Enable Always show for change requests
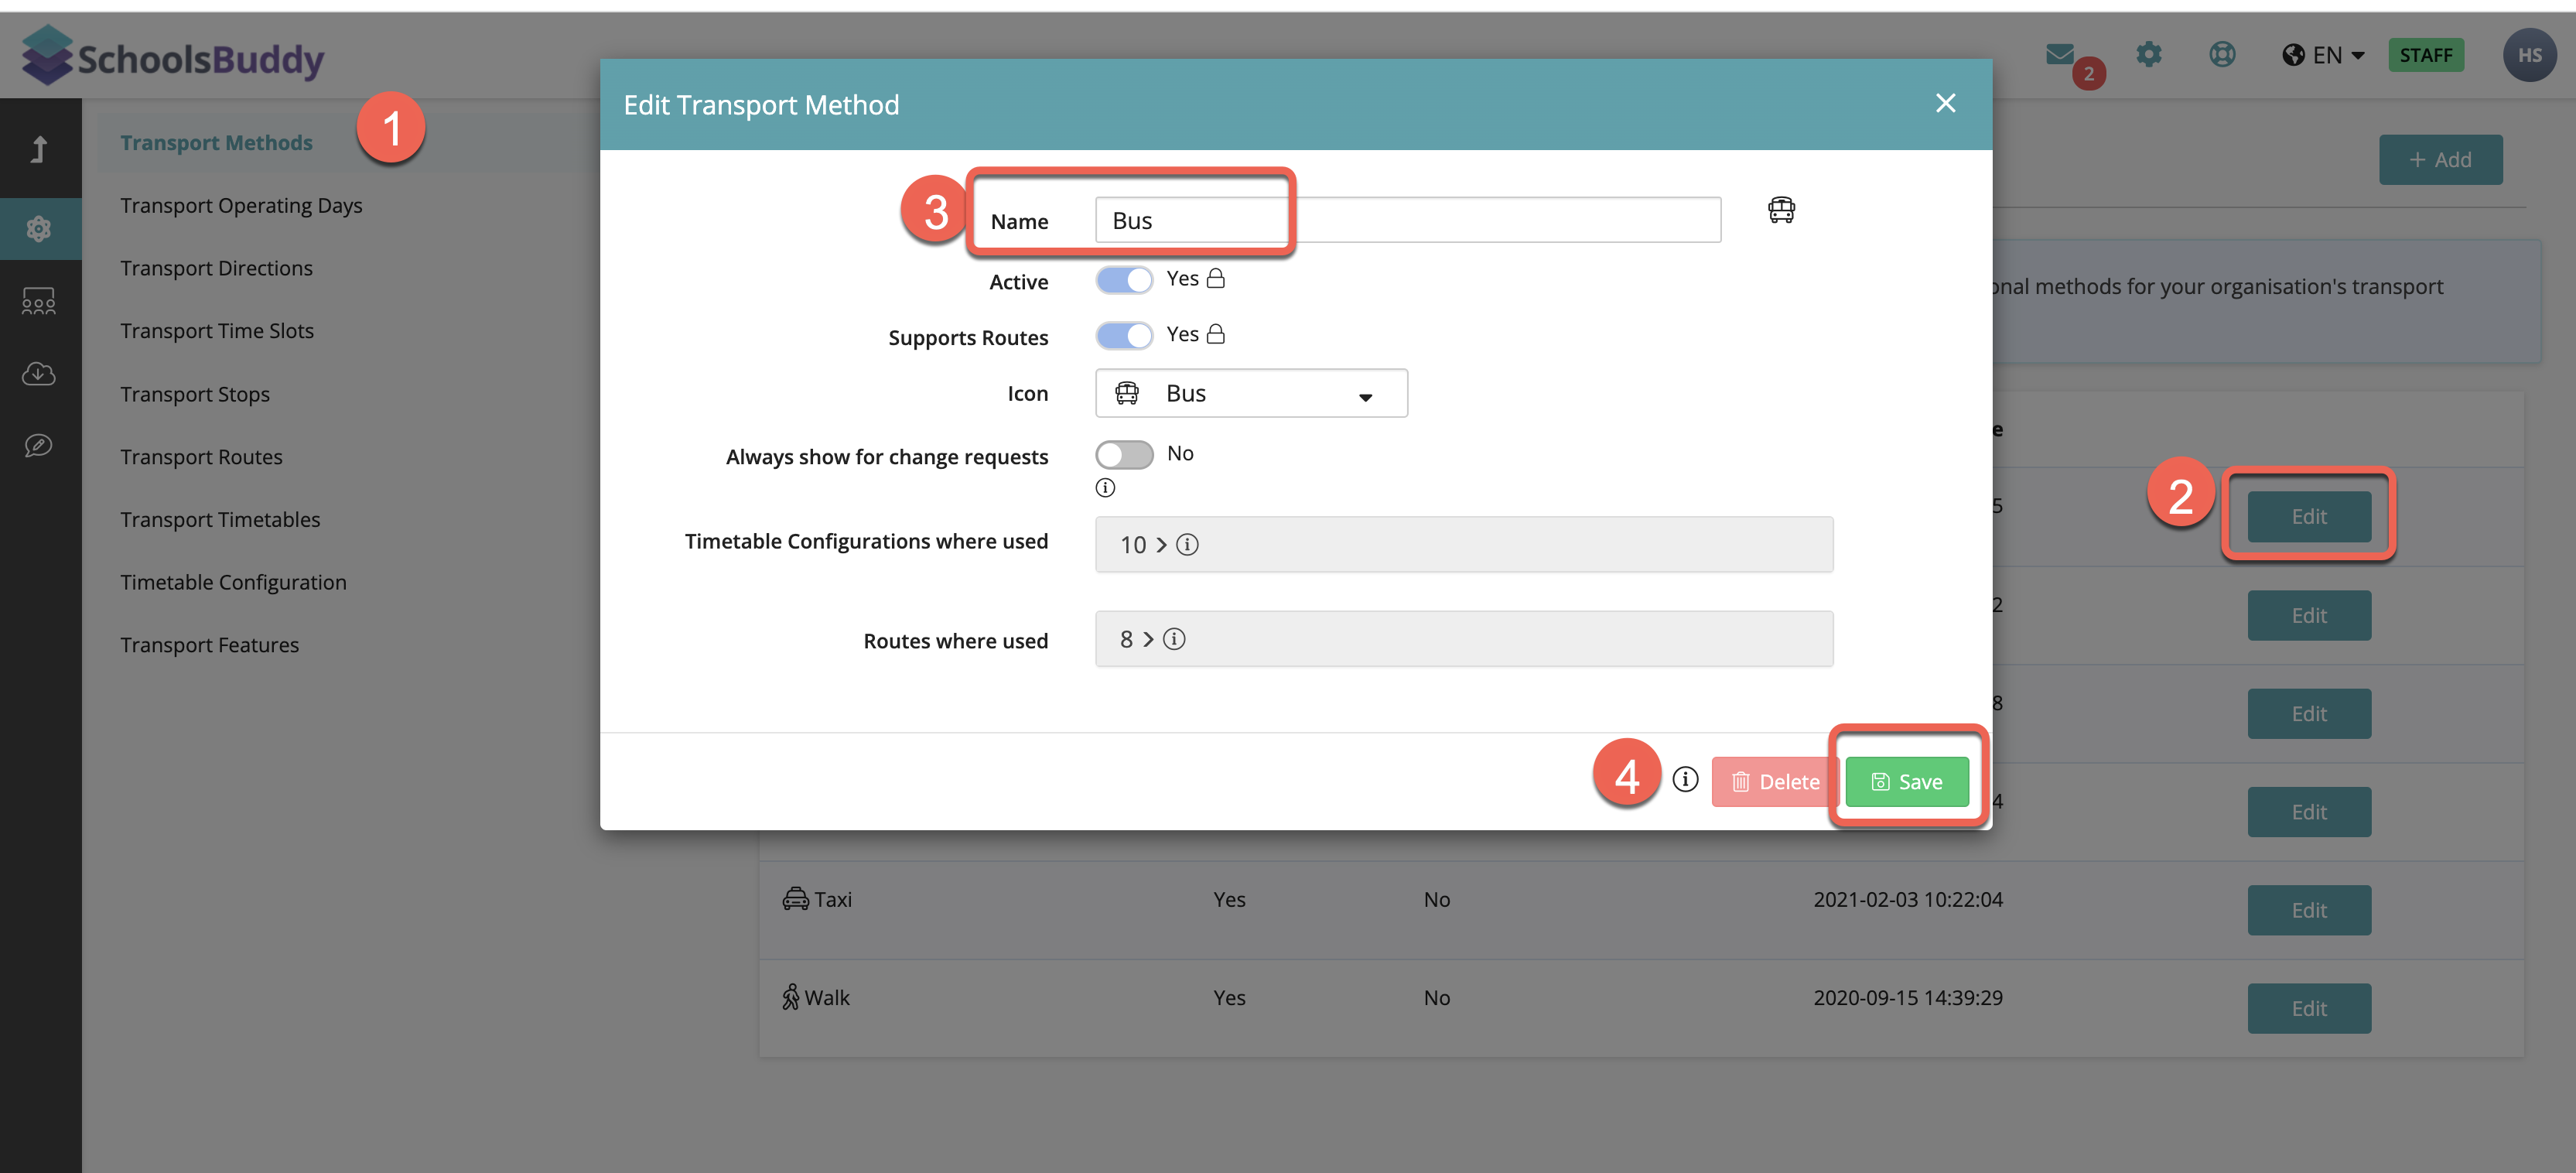The width and height of the screenshot is (2576, 1173). pos(1124,455)
